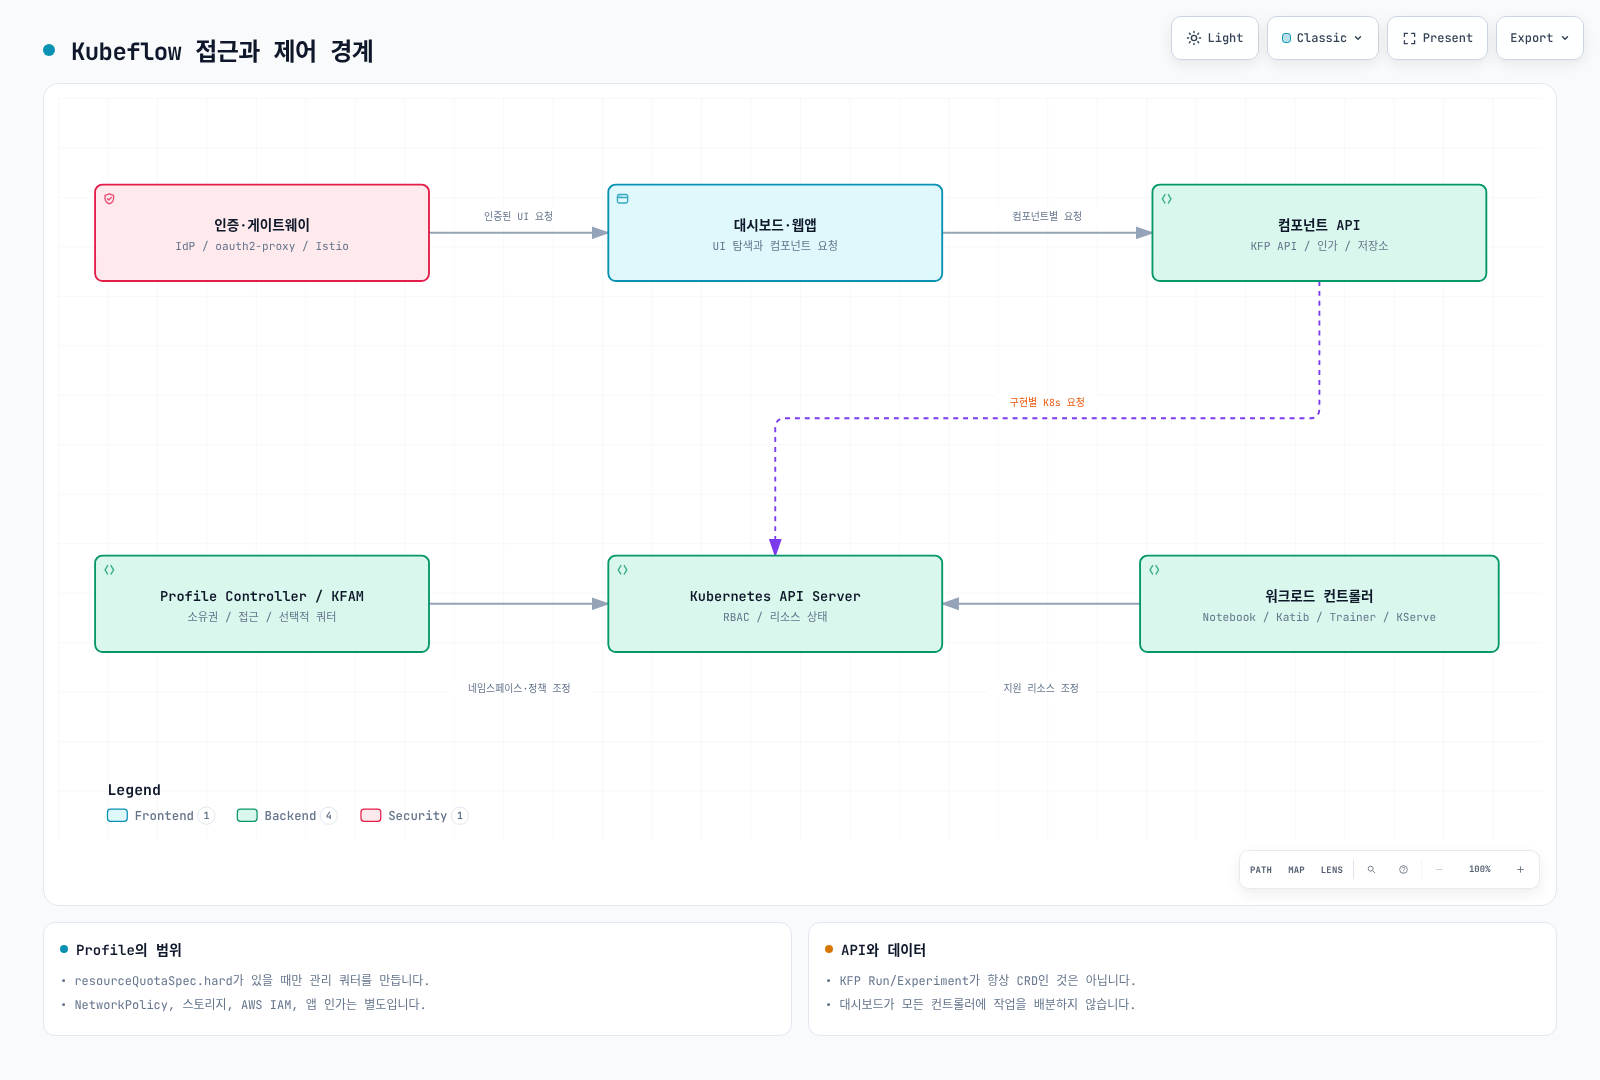Click the Security red legend swatch

(x=371, y=815)
